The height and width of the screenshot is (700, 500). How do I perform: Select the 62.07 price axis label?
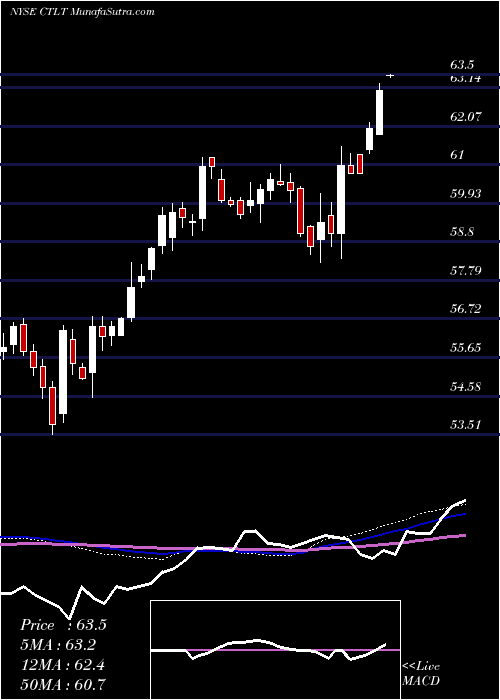tap(466, 117)
